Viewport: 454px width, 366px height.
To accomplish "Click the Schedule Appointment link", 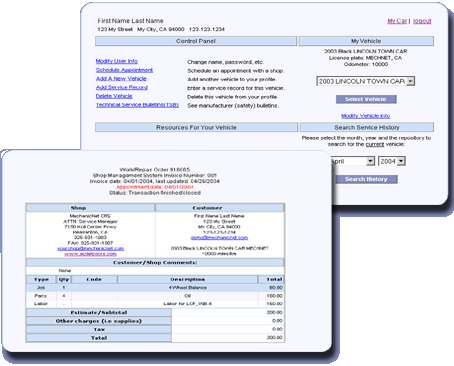I will click(124, 70).
